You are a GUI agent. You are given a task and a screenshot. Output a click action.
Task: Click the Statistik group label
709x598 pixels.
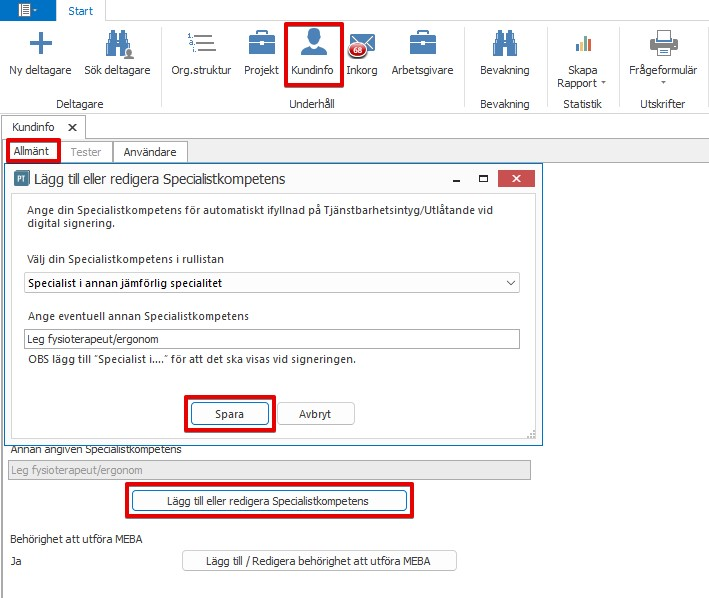(x=582, y=104)
